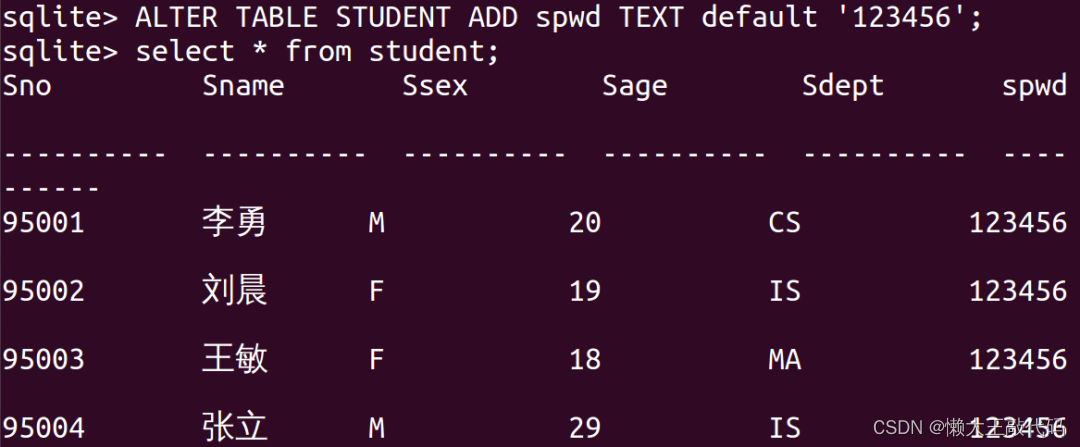The height and width of the screenshot is (447, 1080).
Task: Click the Ssex column header
Action: tap(435, 85)
